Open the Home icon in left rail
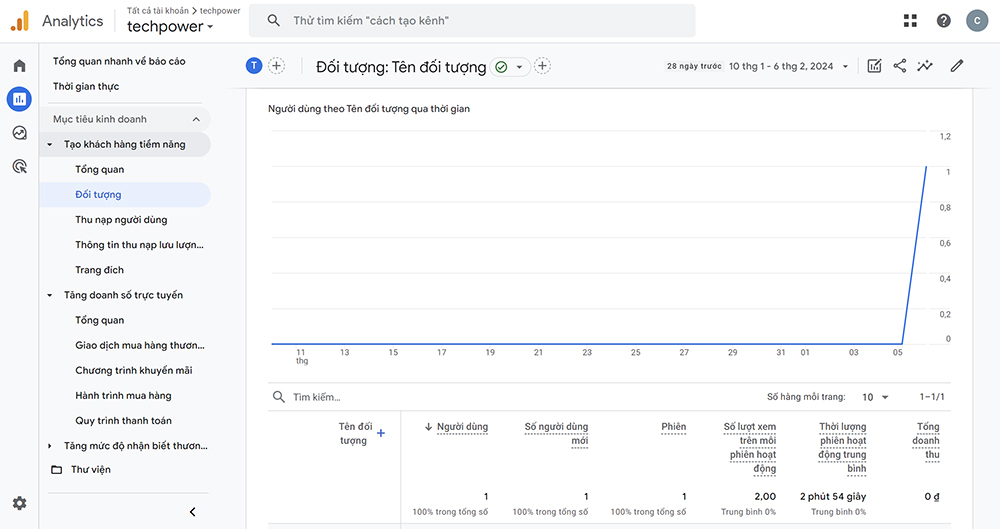 click(x=19, y=66)
